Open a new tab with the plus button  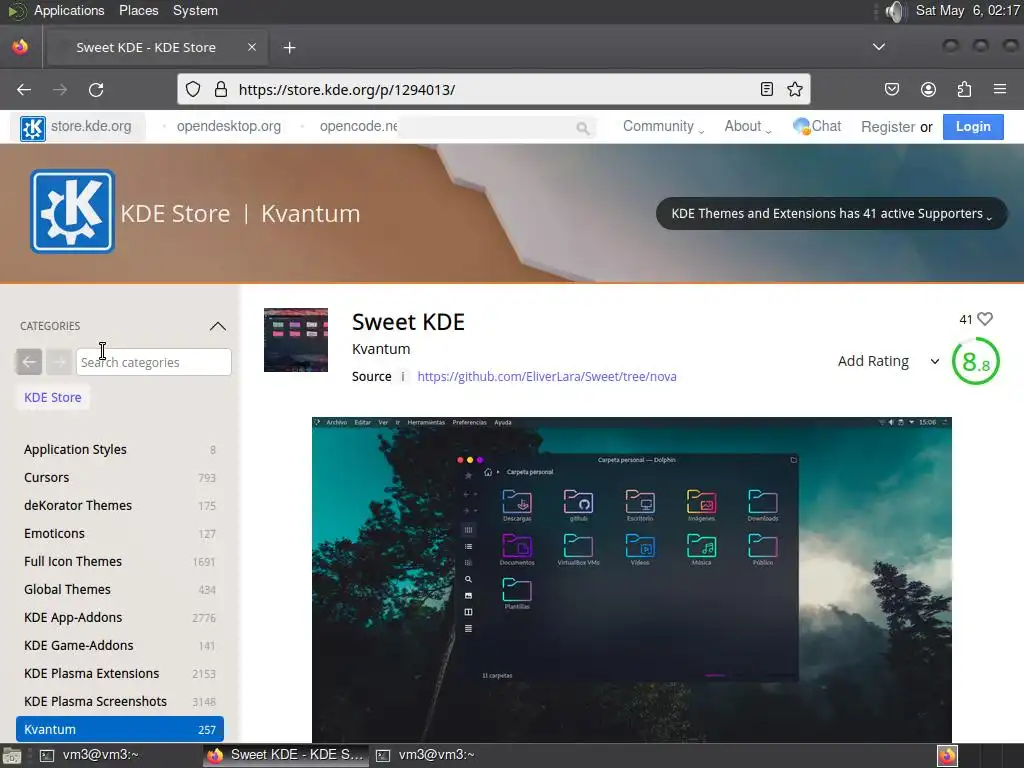289,48
